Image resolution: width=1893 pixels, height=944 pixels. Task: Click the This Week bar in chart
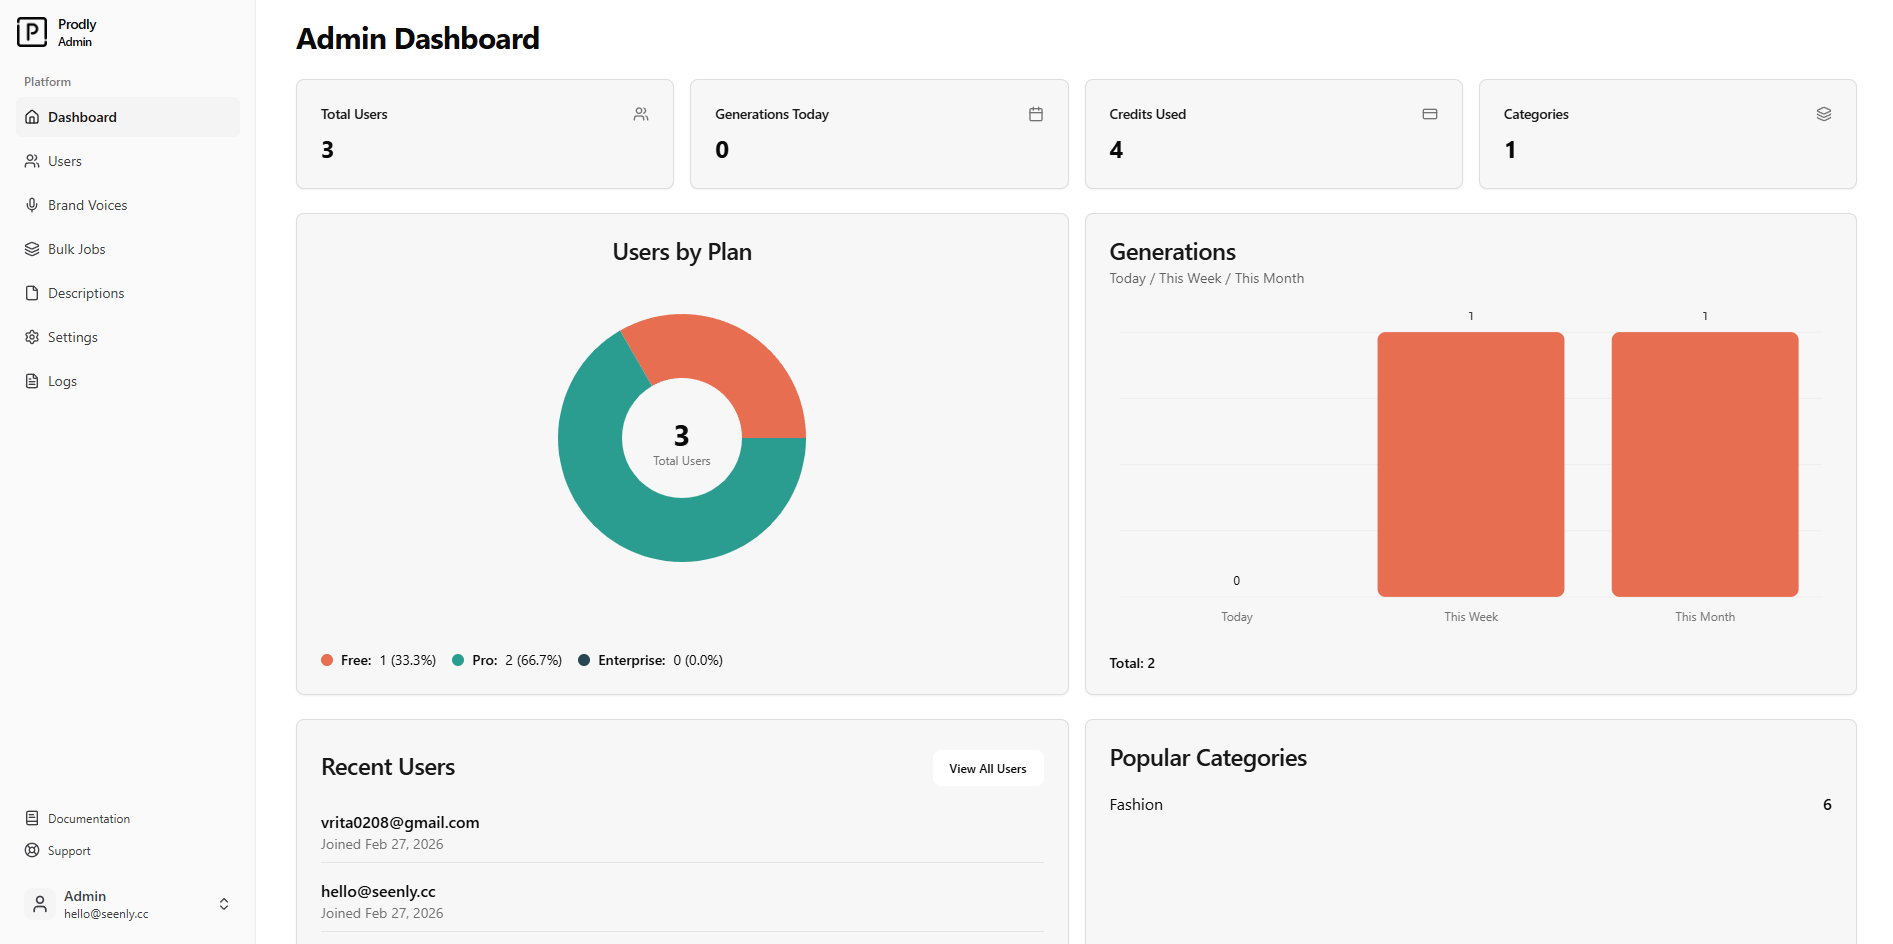click(x=1470, y=464)
